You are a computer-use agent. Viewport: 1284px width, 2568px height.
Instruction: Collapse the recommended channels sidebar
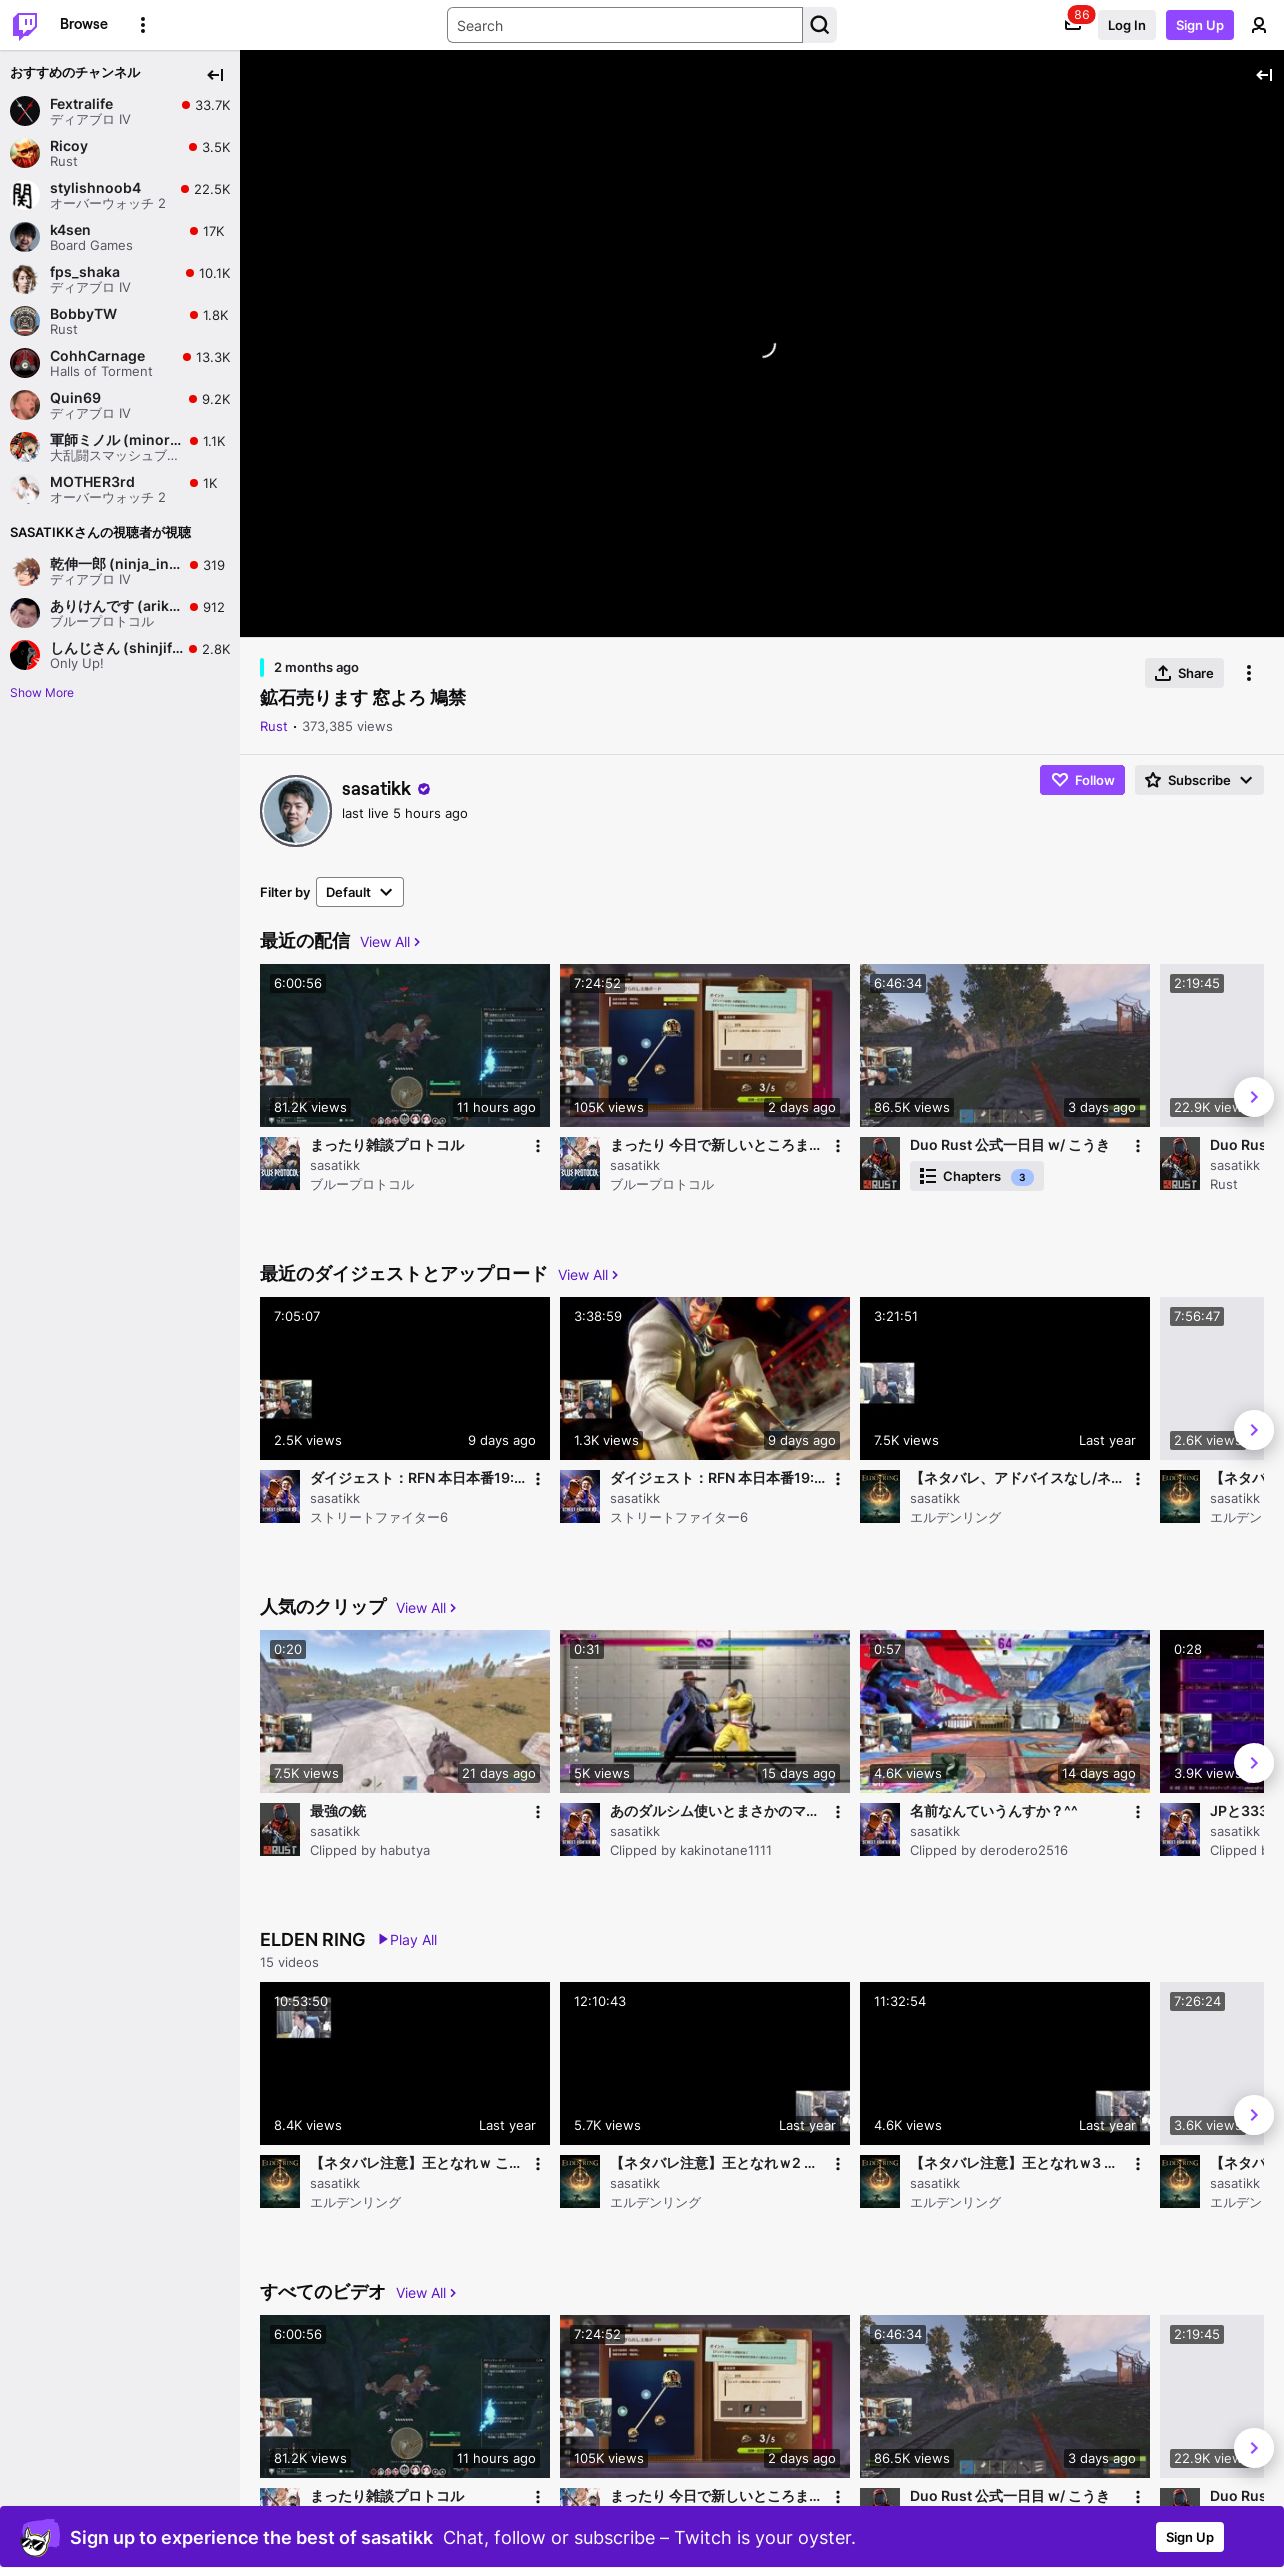coord(215,74)
